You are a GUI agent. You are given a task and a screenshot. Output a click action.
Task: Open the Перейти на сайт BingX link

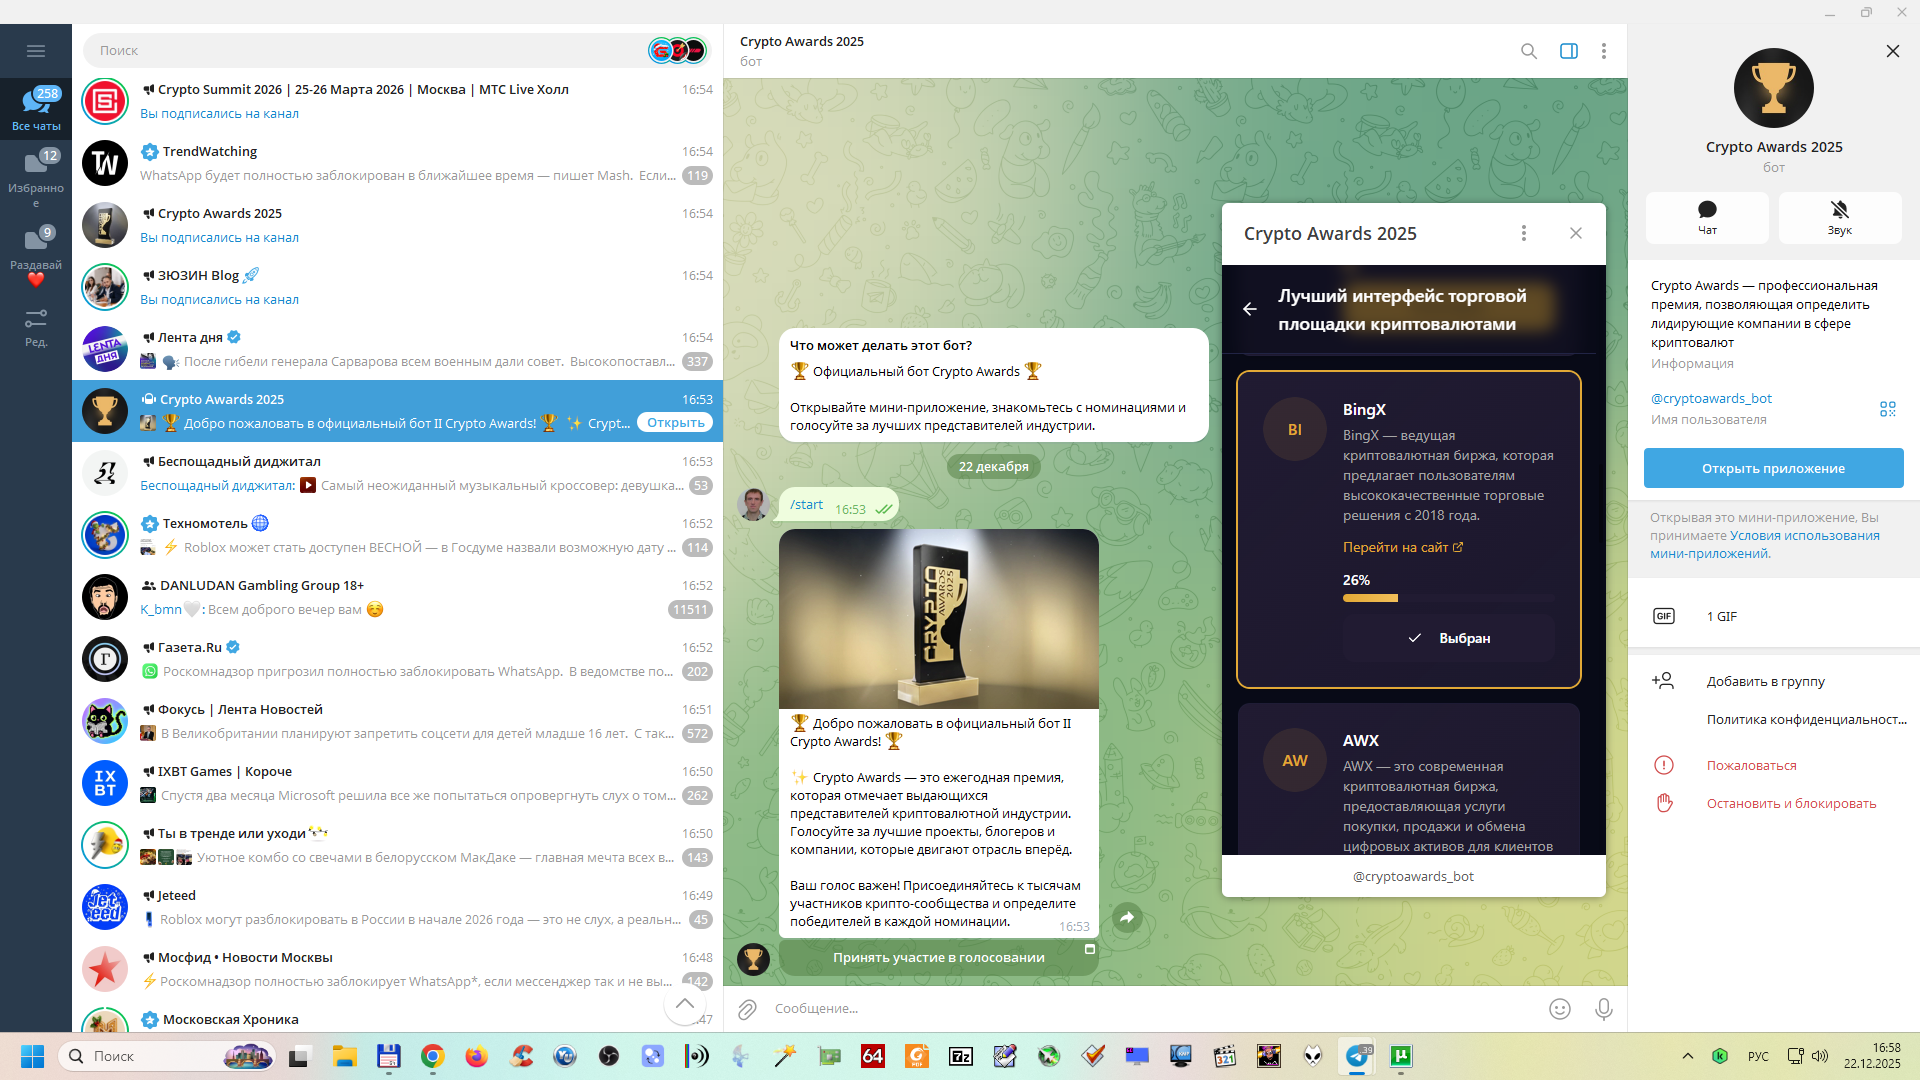[x=1402, y=547]
